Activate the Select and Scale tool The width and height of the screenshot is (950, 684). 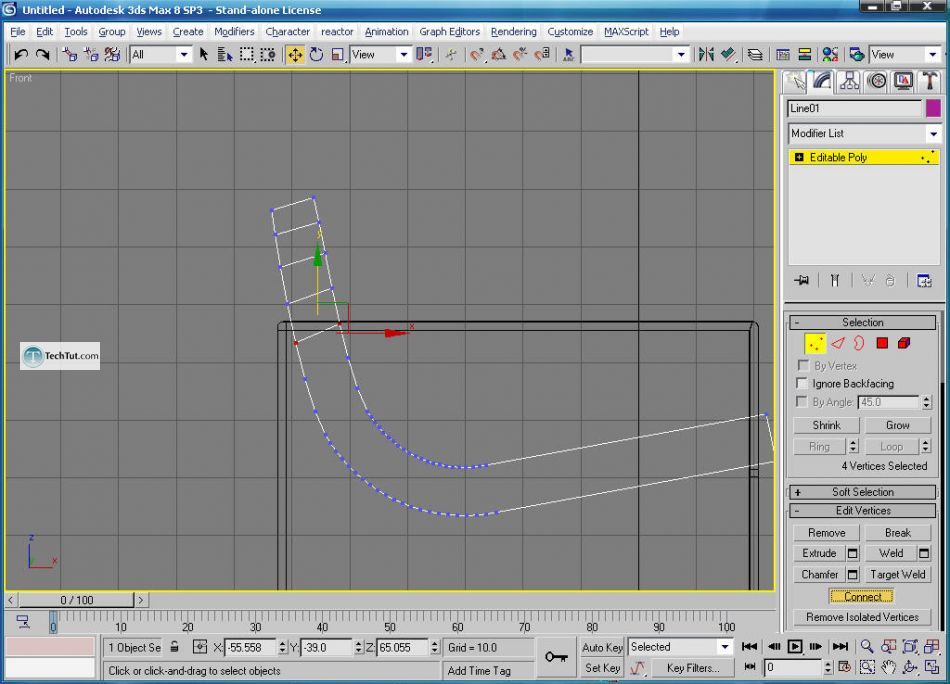(337, 55)
